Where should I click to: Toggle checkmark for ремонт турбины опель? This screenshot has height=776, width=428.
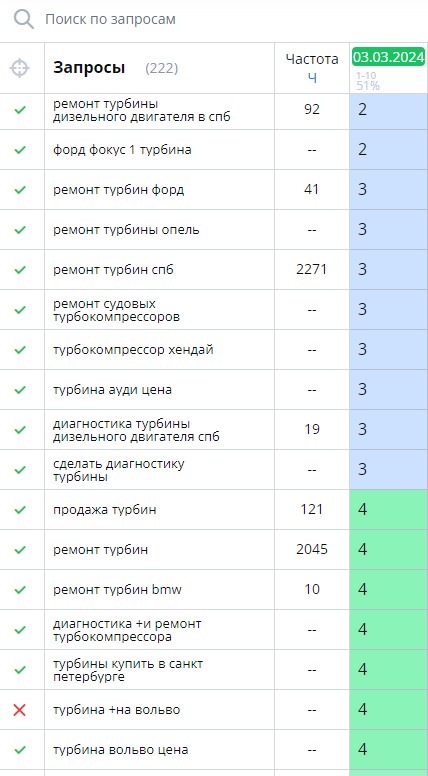point(20,230)
